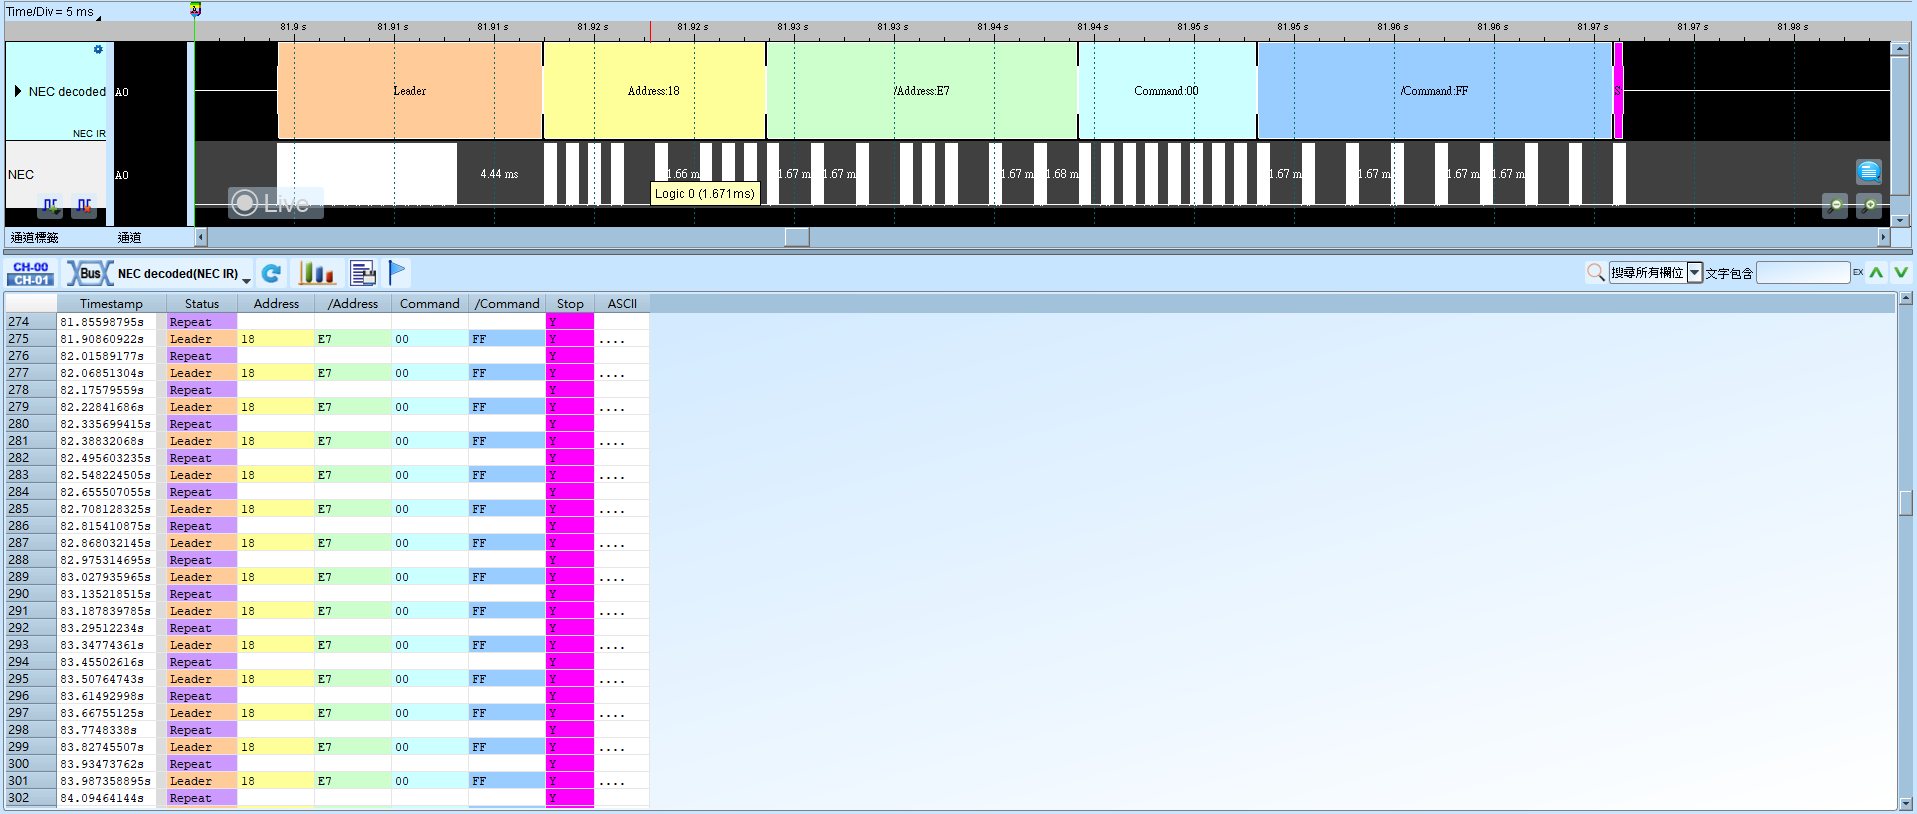
Task: Click the /Command:FF decoded segment
Action: click(x=1435, y=90)
